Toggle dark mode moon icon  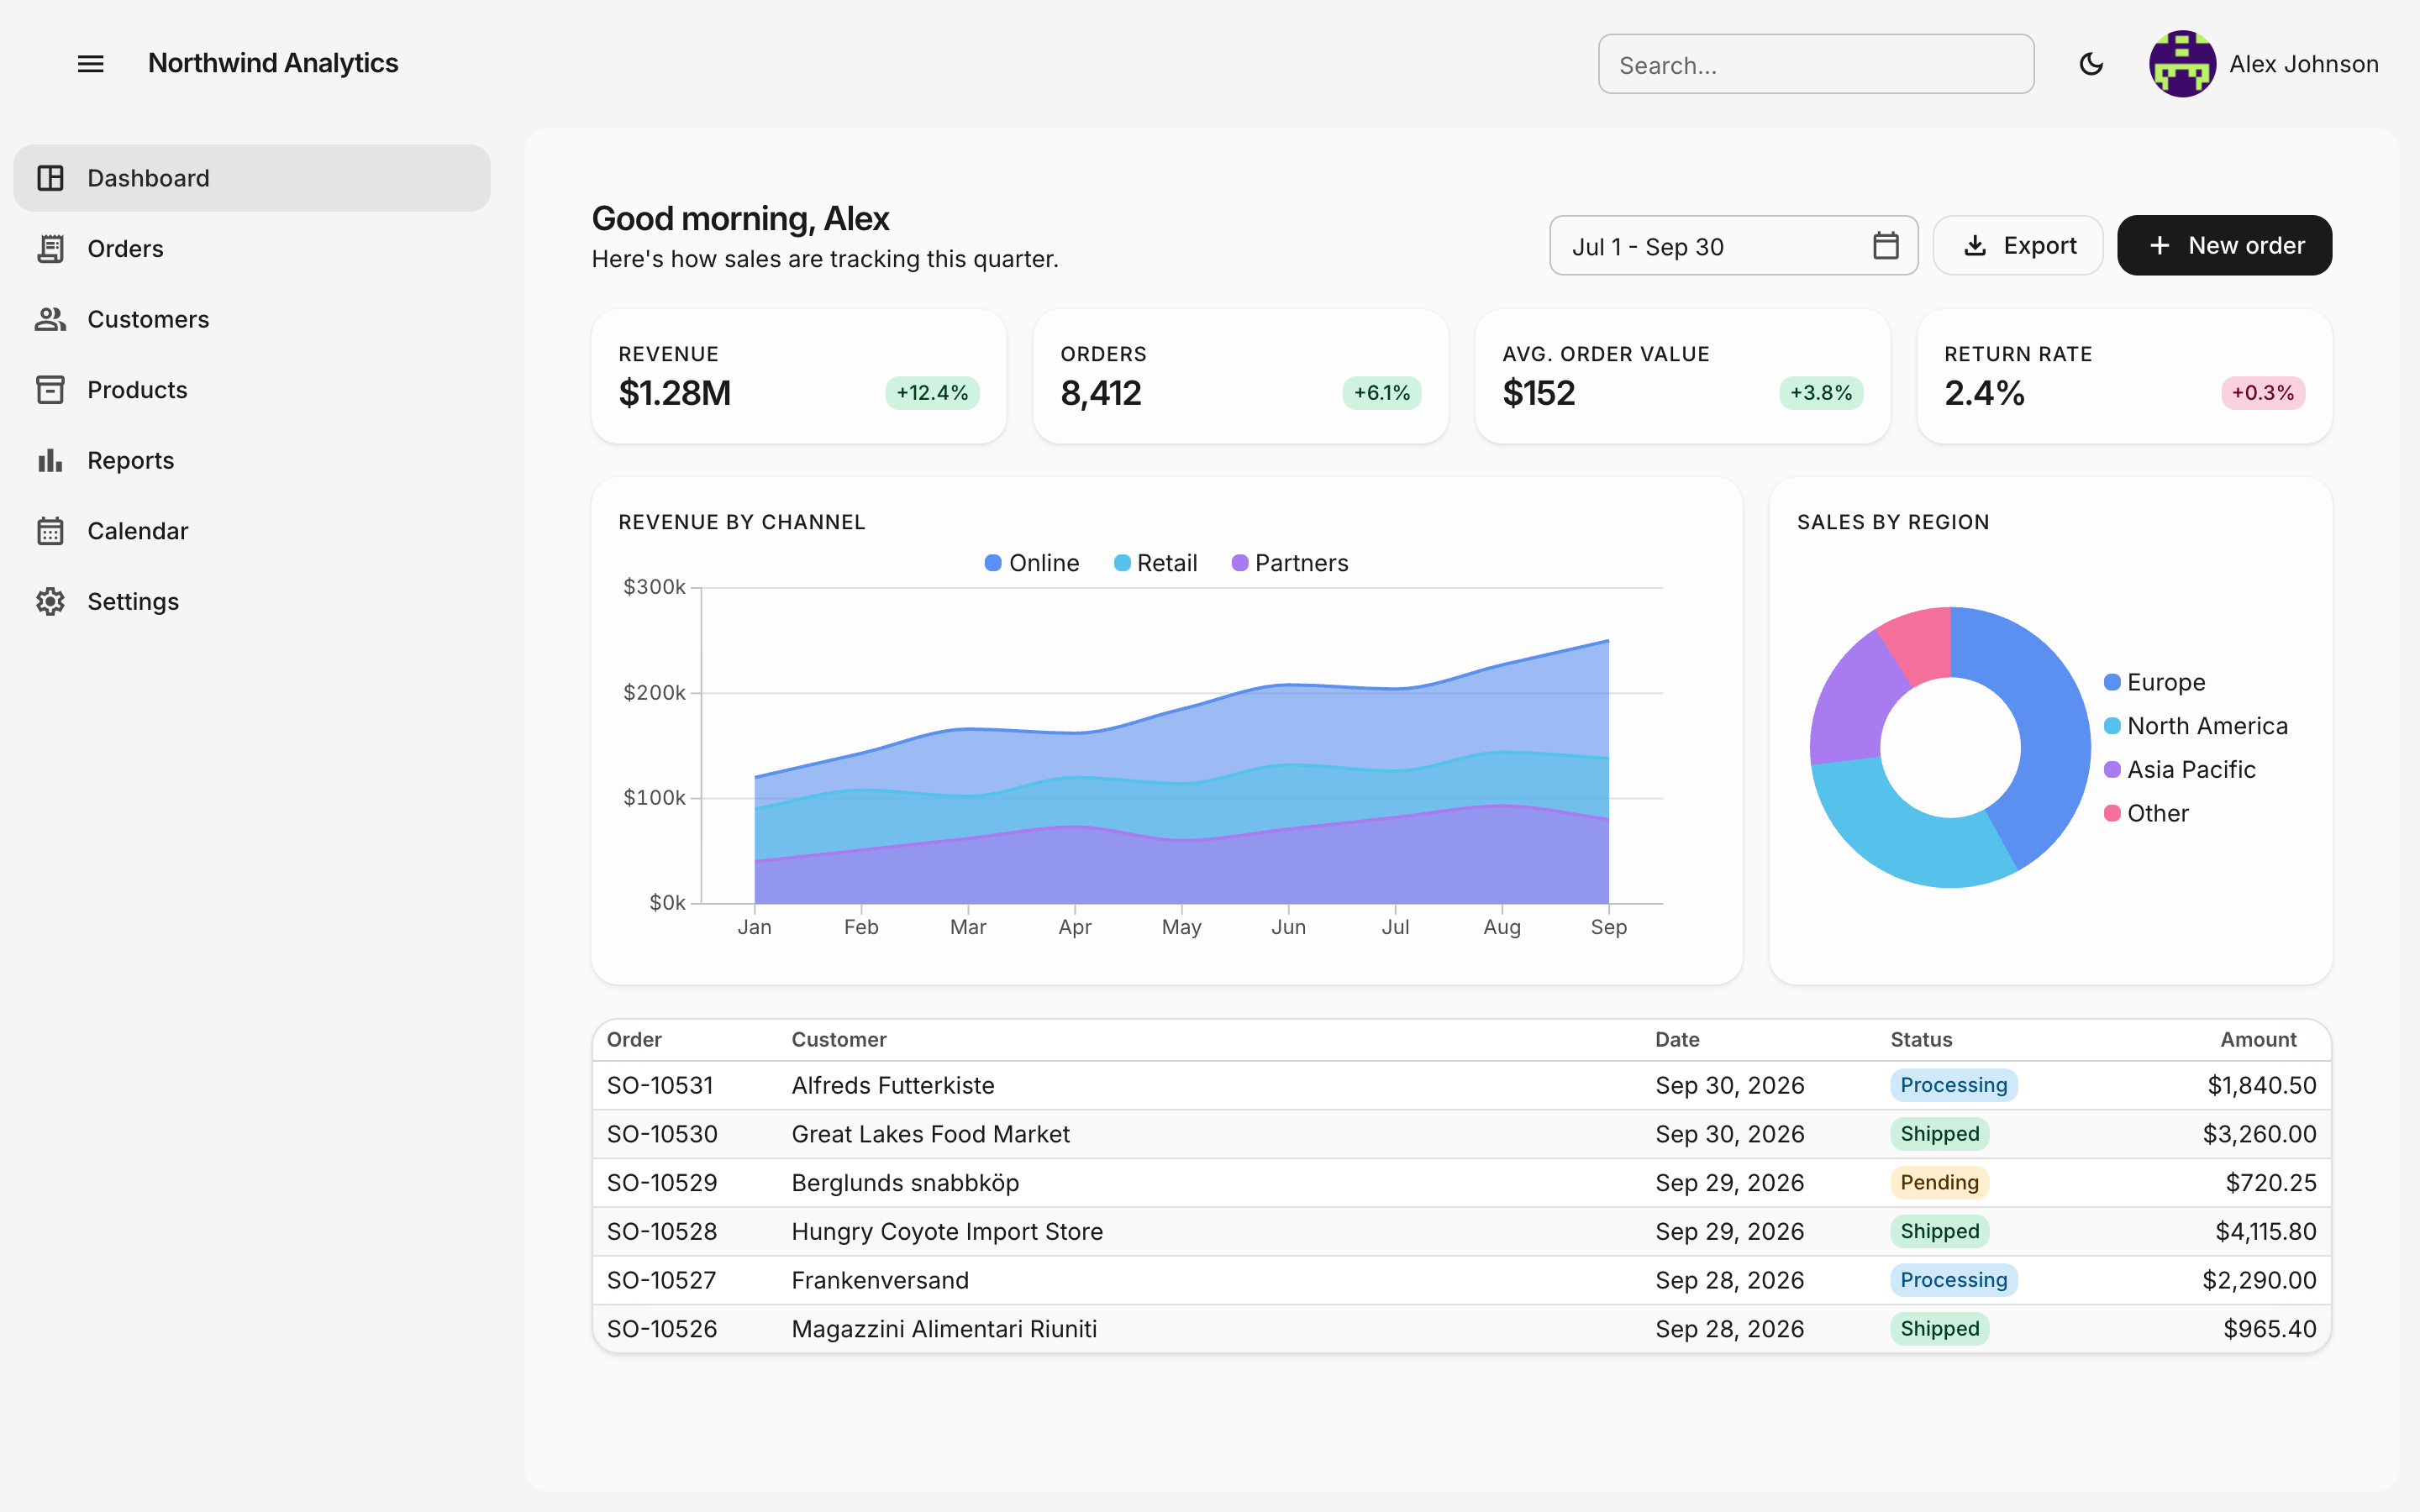click(x=2091, y=64)
